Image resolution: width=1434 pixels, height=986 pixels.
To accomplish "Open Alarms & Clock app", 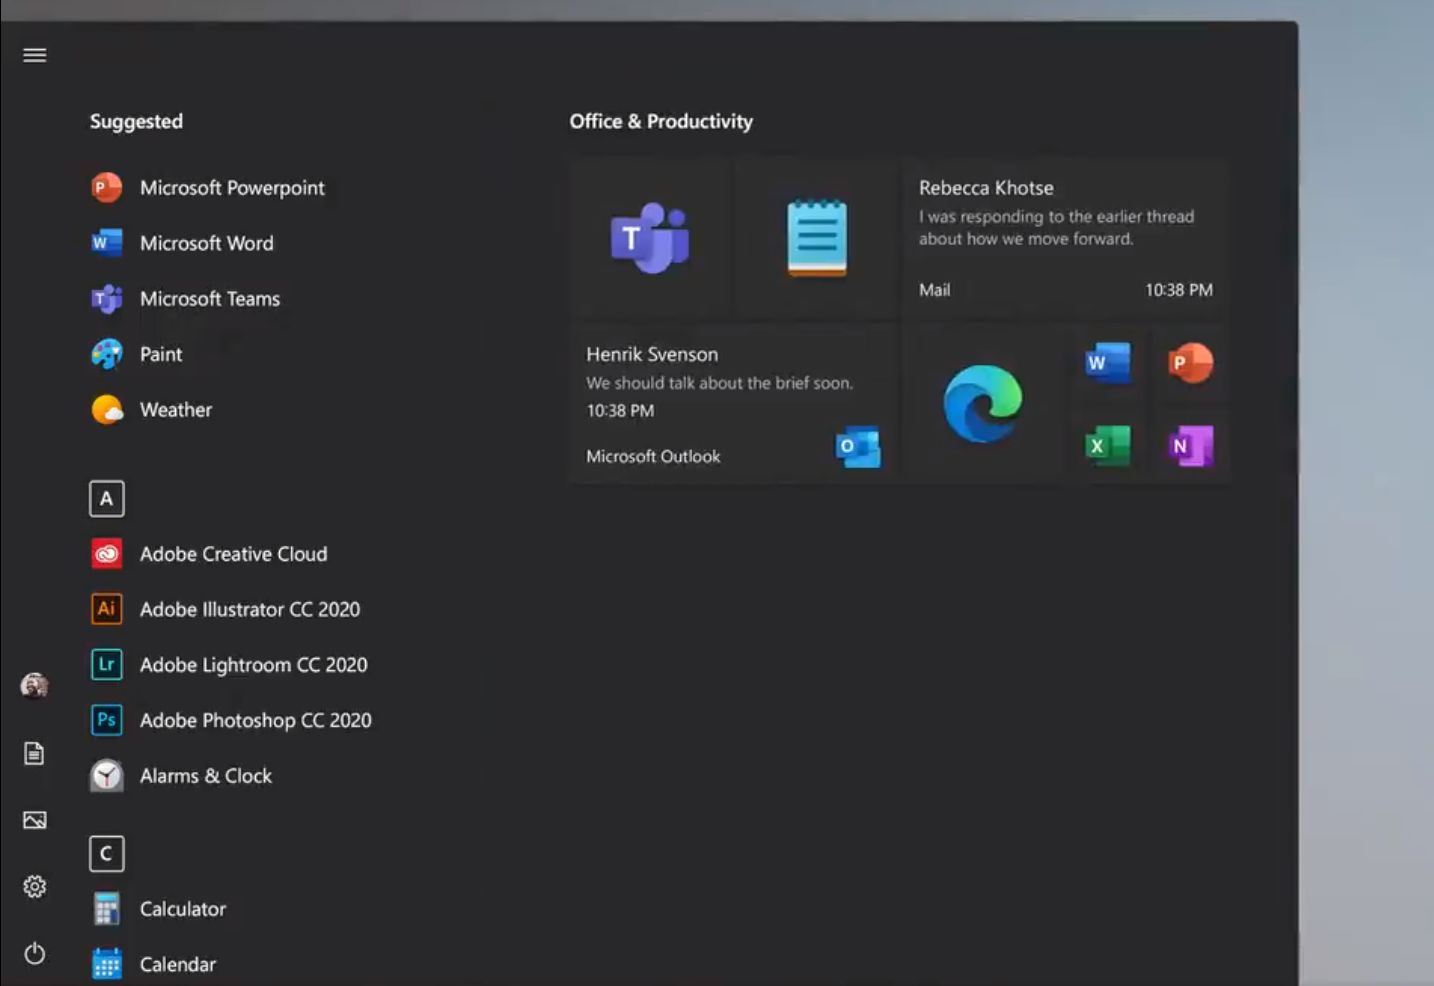I will (x=181, y=776).
